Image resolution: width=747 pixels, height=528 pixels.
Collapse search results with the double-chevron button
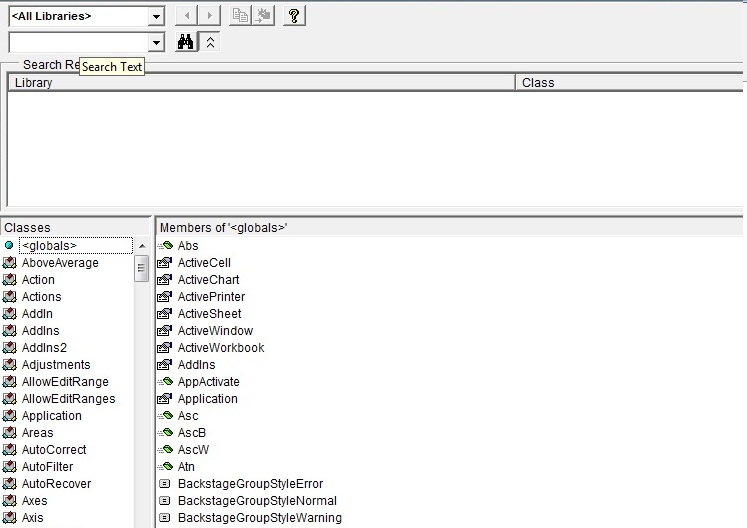point(210,42)
